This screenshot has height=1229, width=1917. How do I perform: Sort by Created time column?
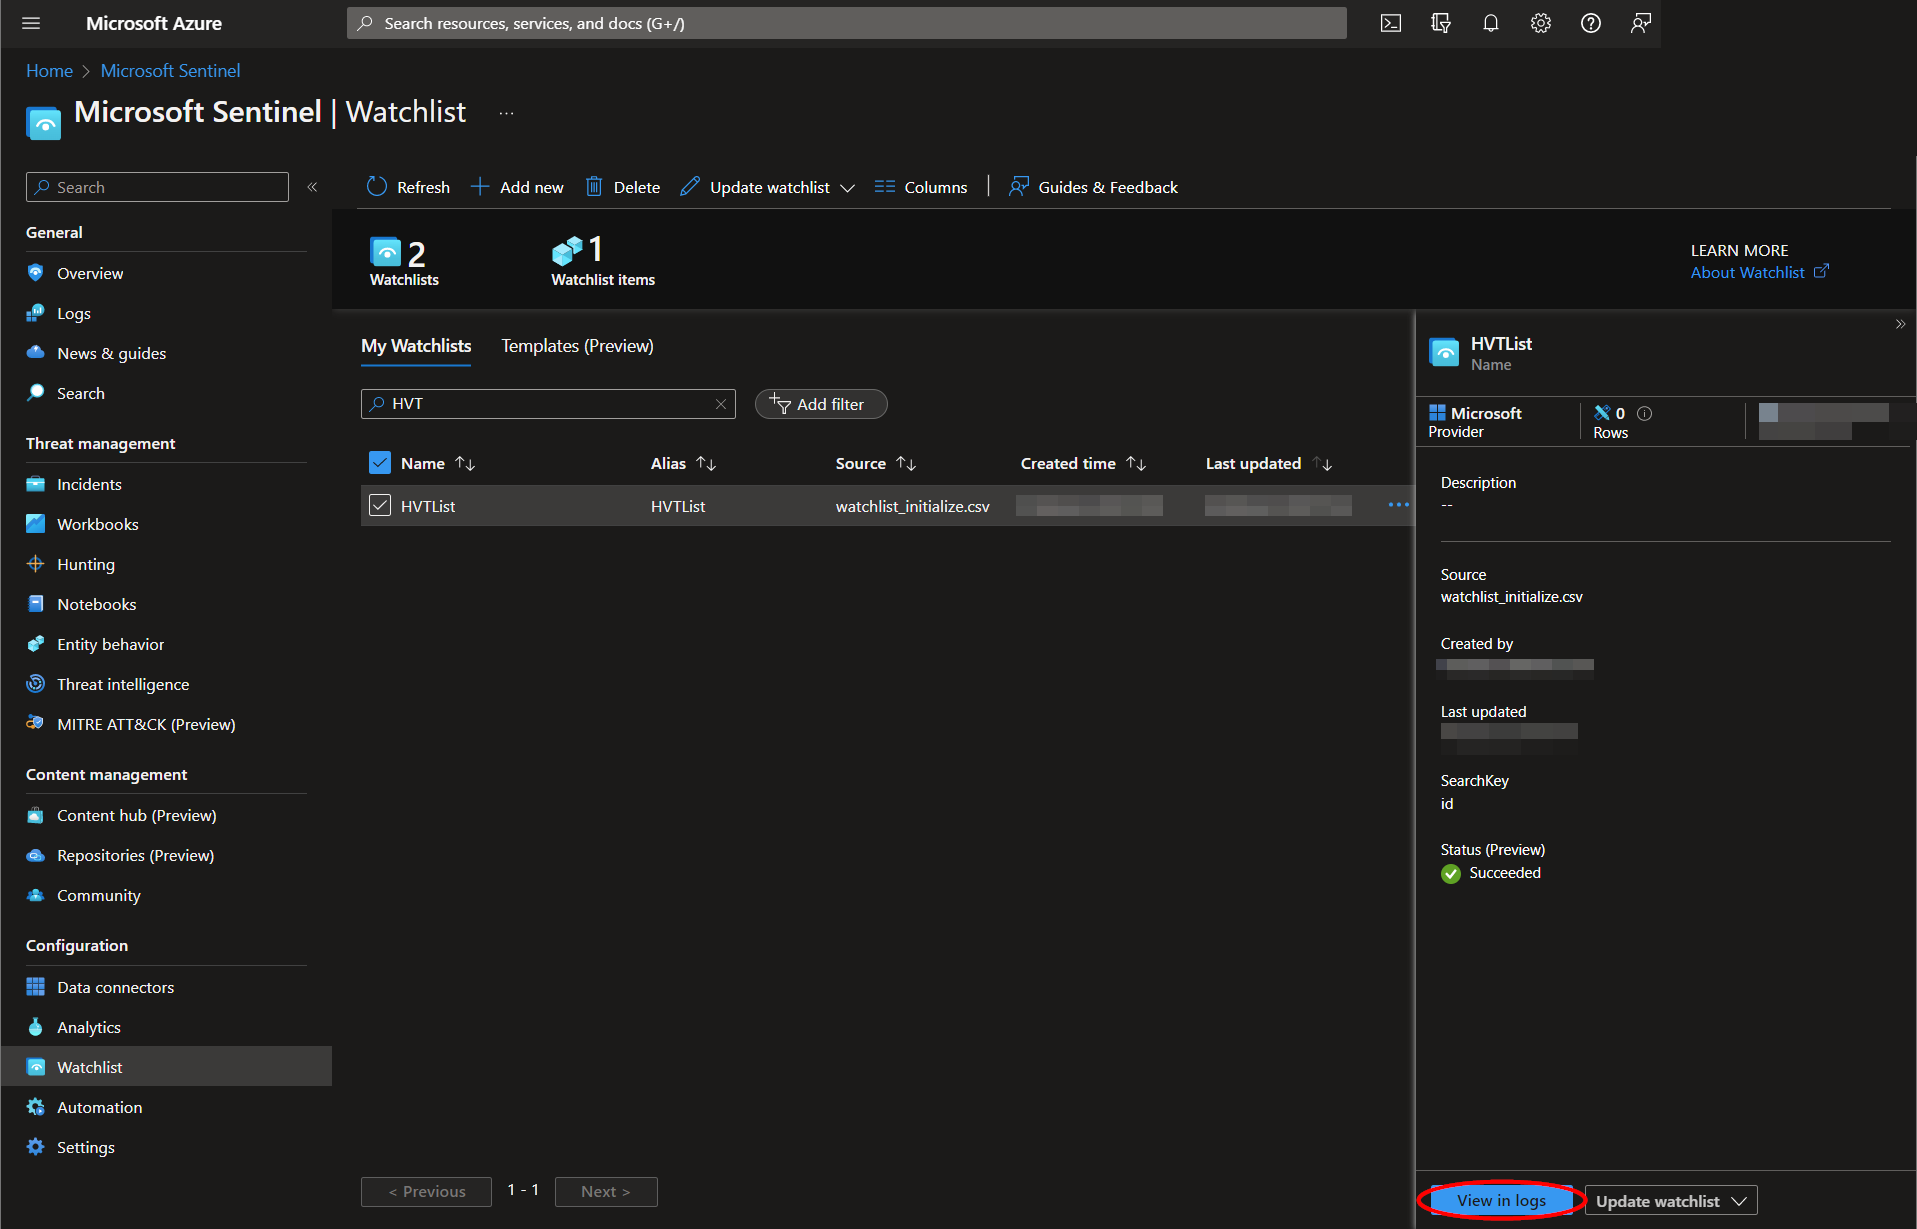[x=1083, y=463]
